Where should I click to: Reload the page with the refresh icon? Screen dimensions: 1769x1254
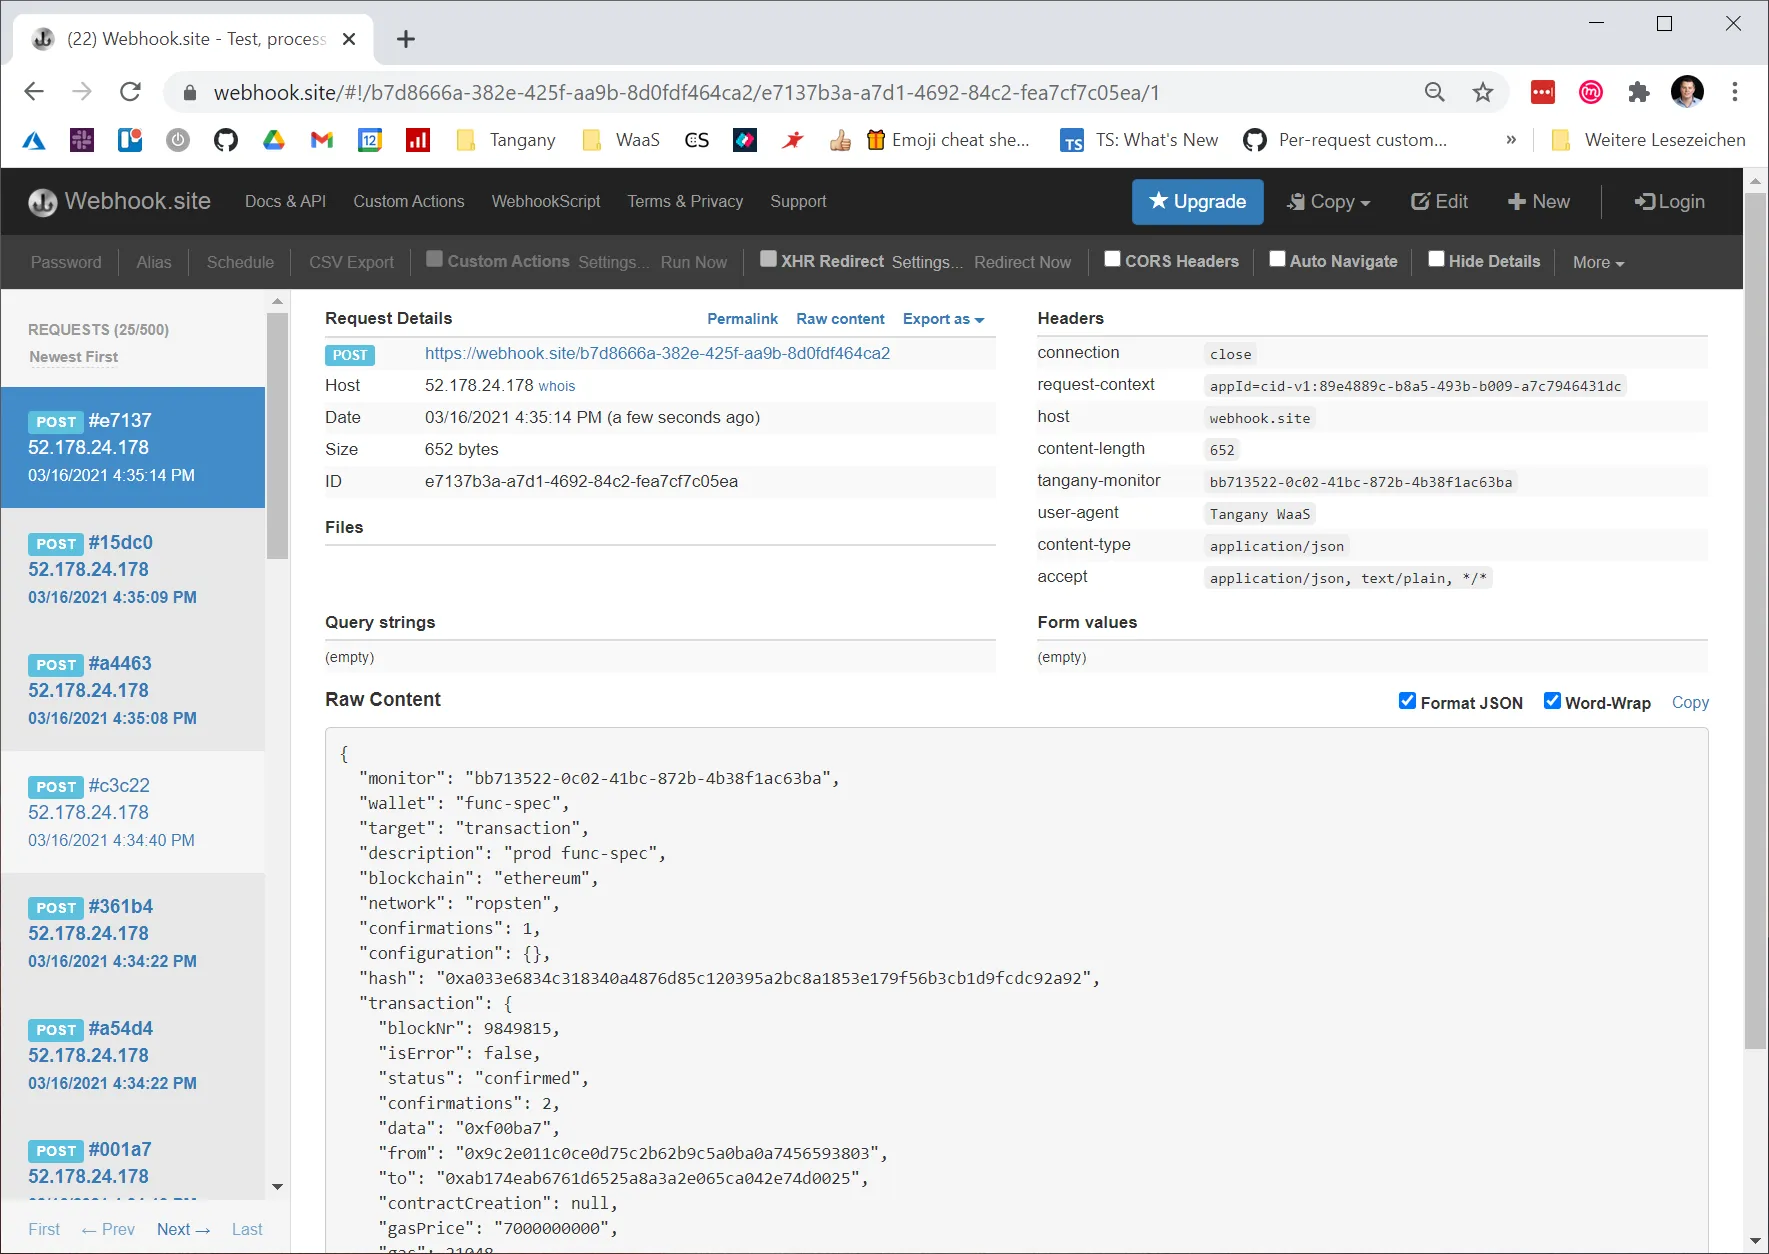(130, 92)
